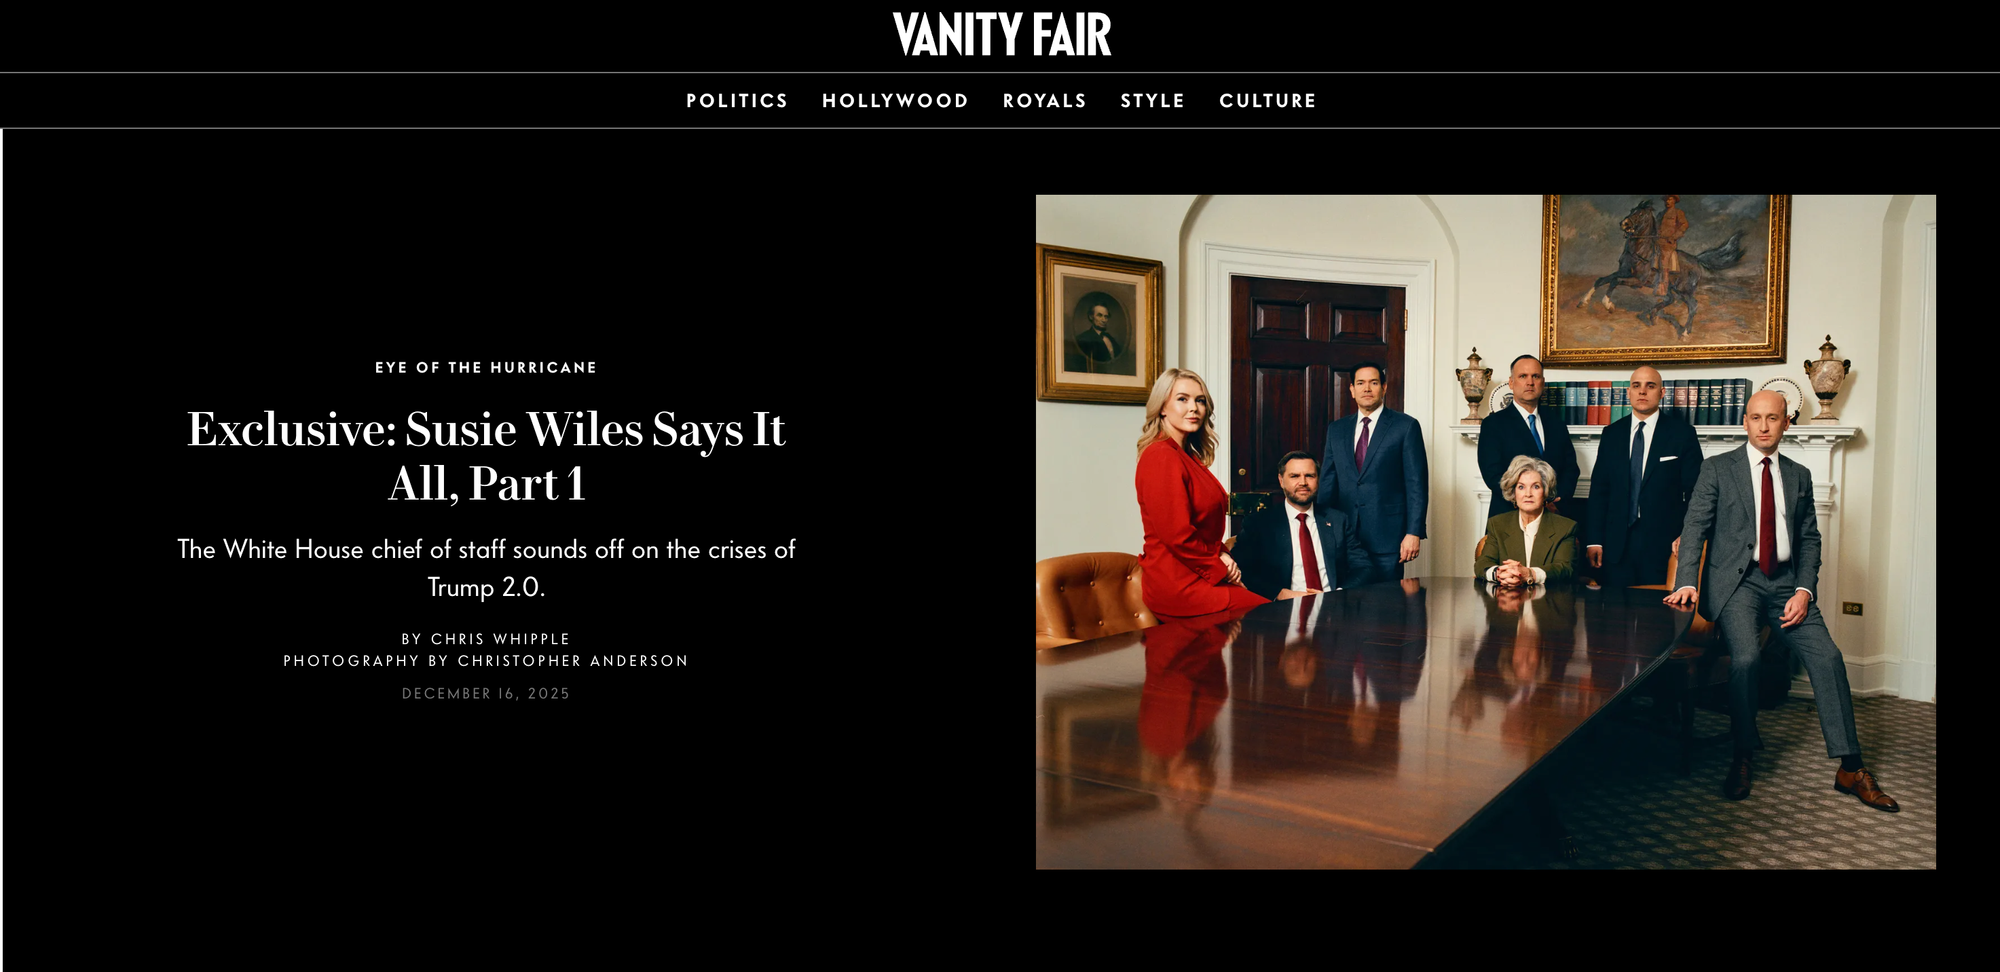
Task: Click the Eye of the Hurricane label
Action: 486,368
